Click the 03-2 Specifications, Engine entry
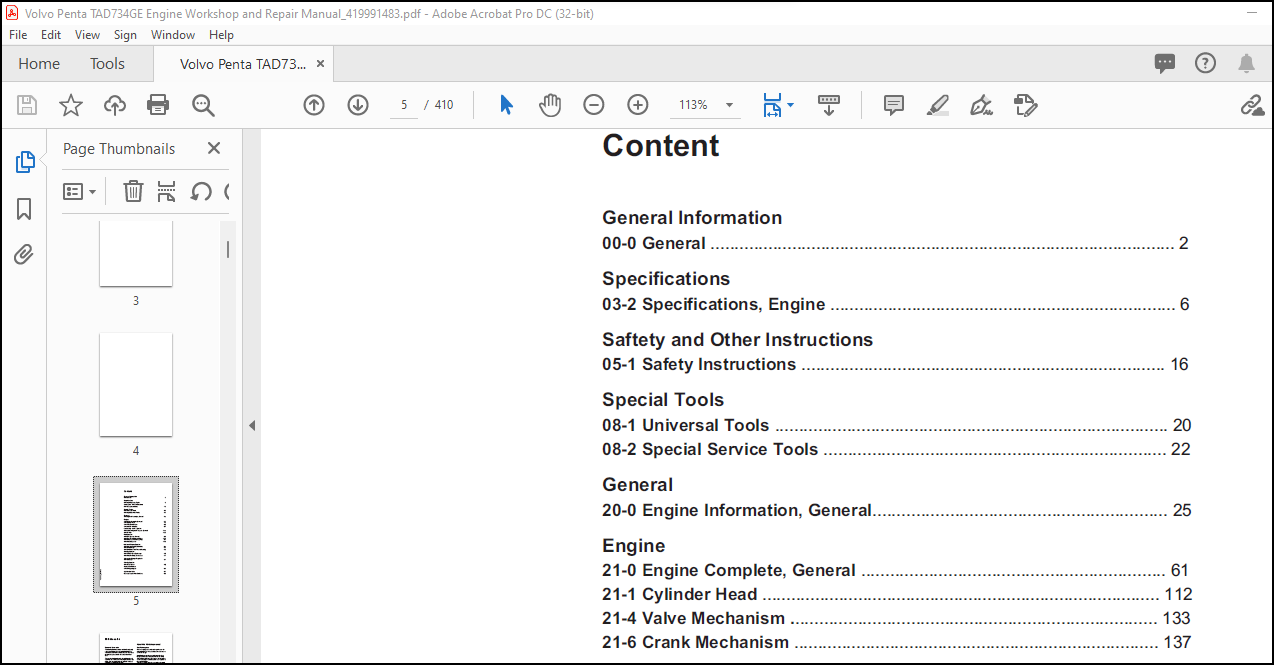The width and height of the screenshot is (1274, 665). click(894, 304)
